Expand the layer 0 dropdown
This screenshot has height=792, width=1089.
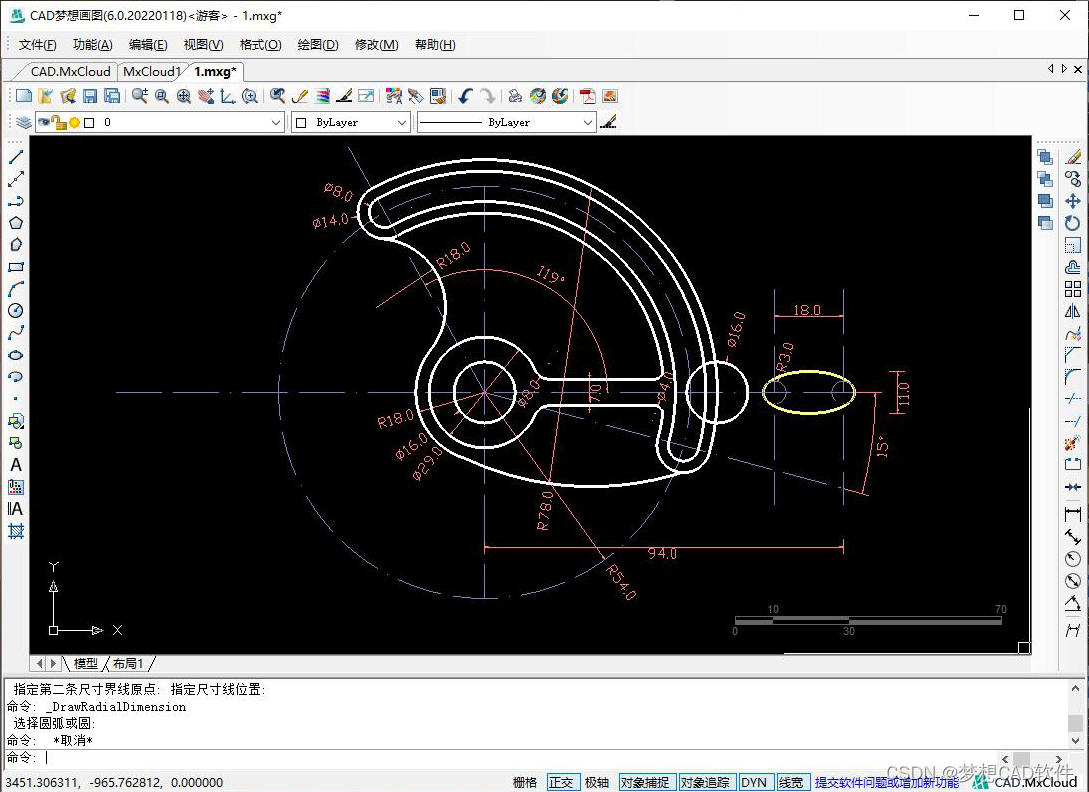point(276,122)
